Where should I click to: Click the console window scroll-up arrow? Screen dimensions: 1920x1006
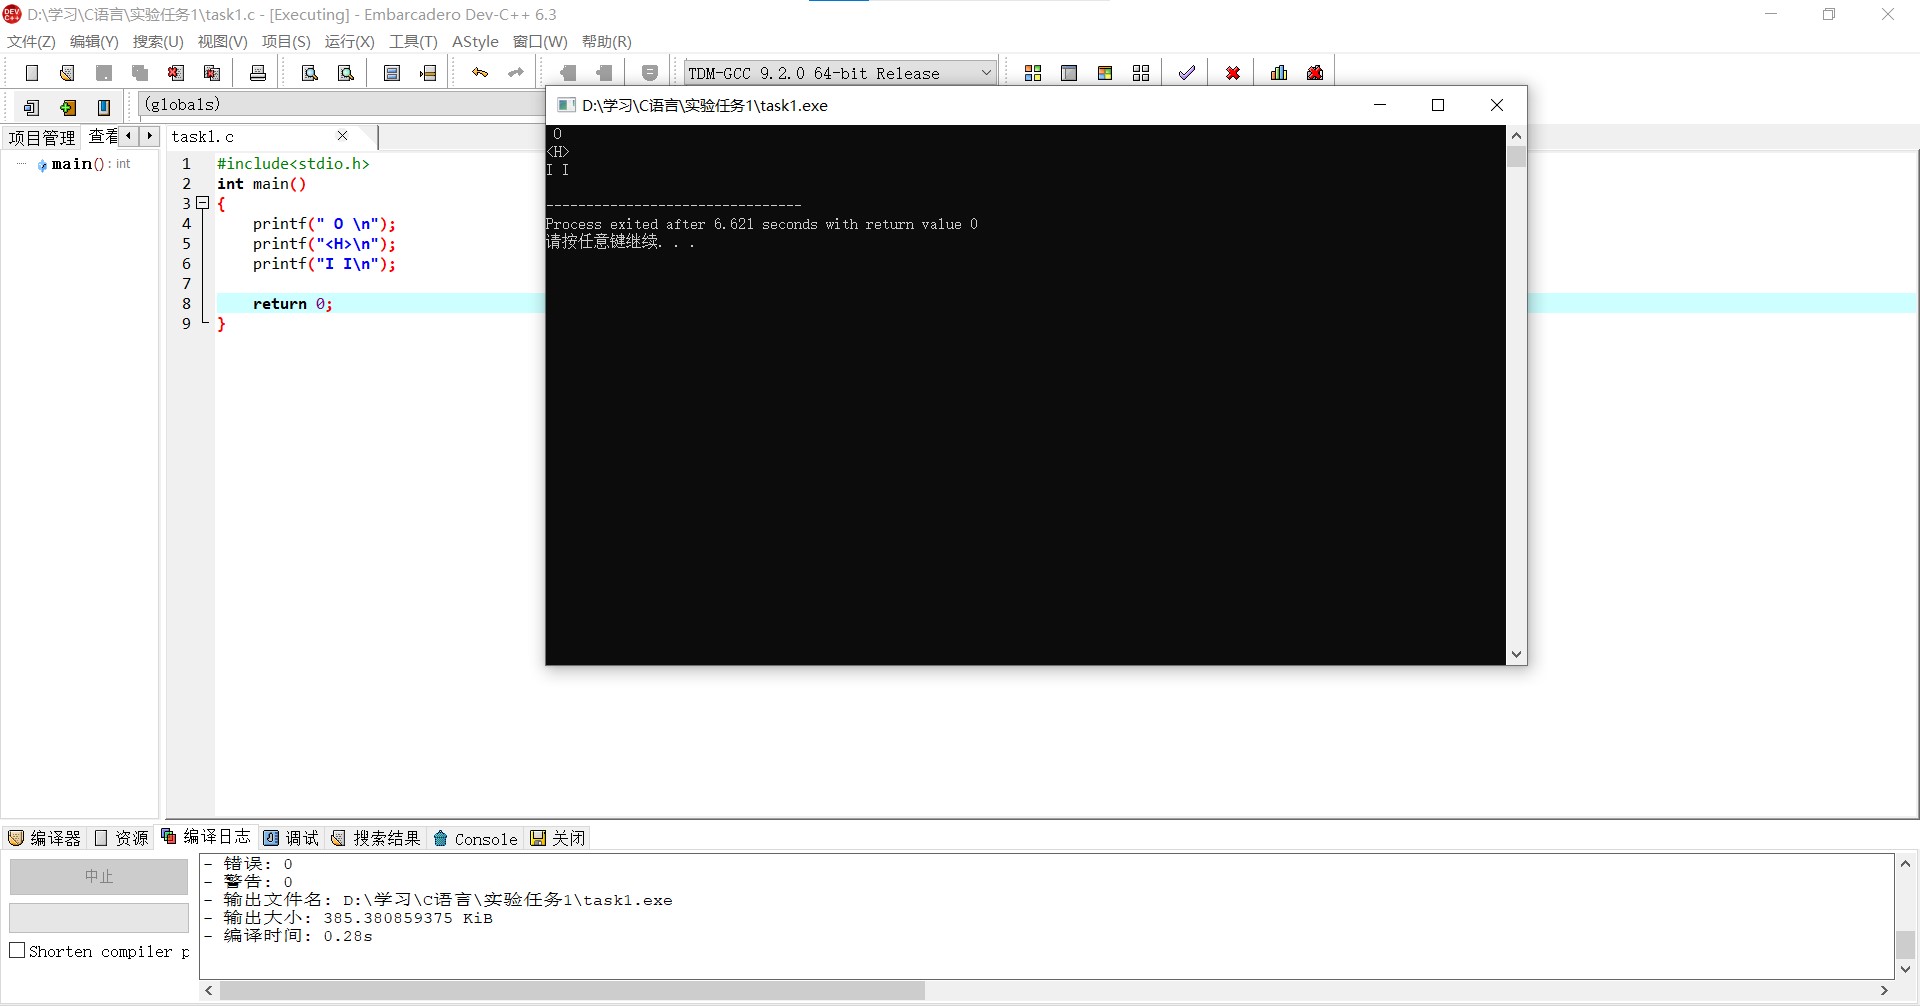click(1516, 135)
